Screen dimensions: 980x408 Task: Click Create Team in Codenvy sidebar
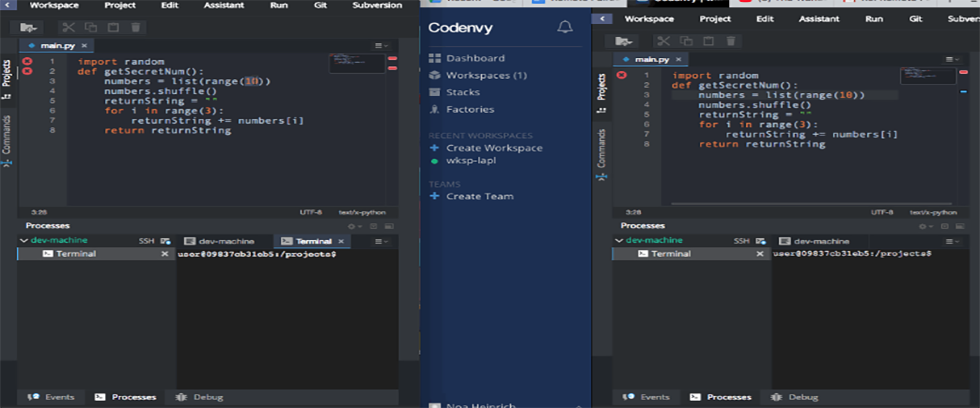tap(472, 196)
